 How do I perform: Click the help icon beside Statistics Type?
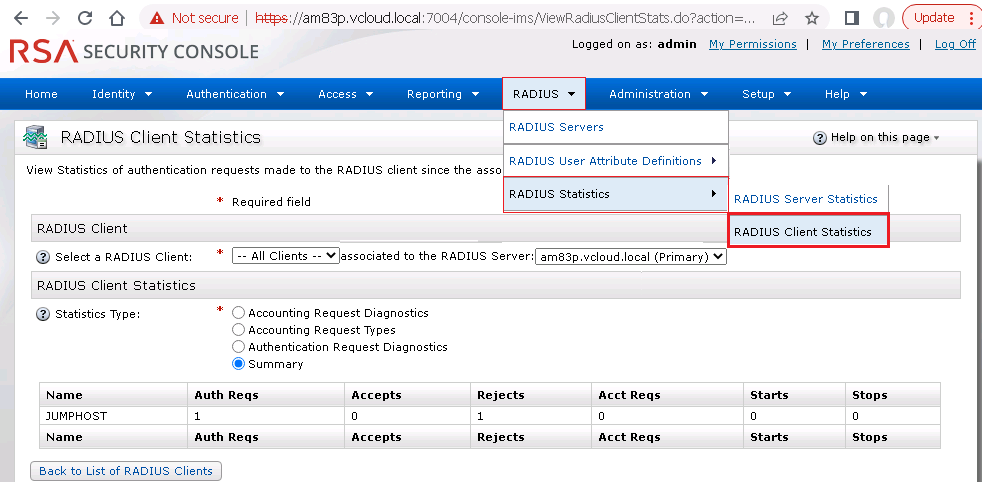(x=43, y=314)
